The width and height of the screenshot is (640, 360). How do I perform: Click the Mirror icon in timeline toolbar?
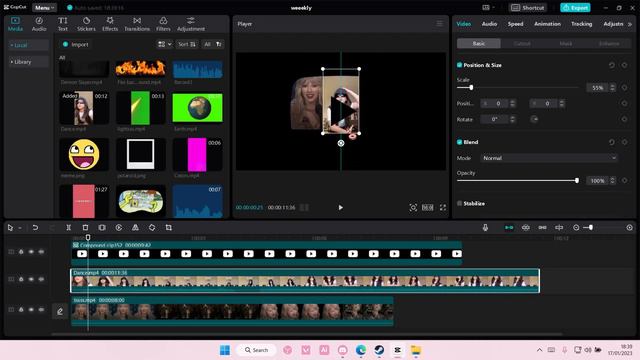click(x=135, y=227)
